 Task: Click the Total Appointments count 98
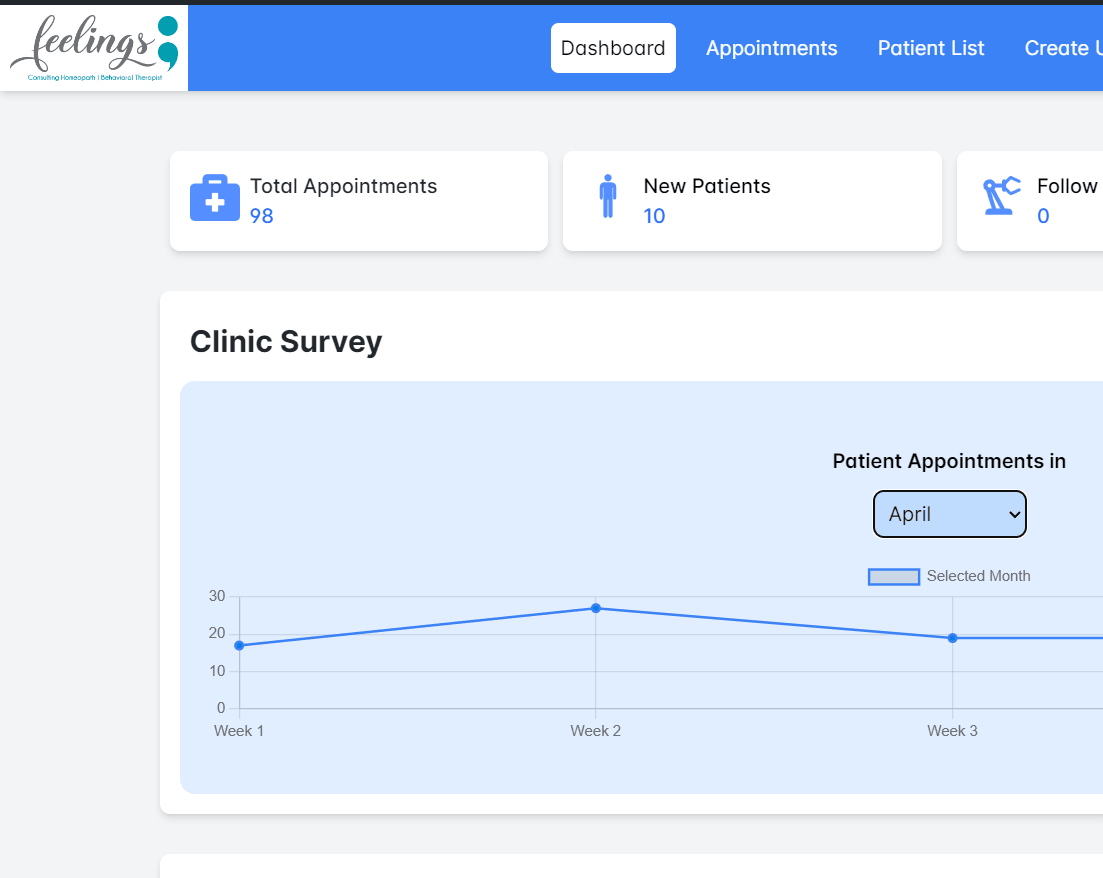[x=262, y=216]
